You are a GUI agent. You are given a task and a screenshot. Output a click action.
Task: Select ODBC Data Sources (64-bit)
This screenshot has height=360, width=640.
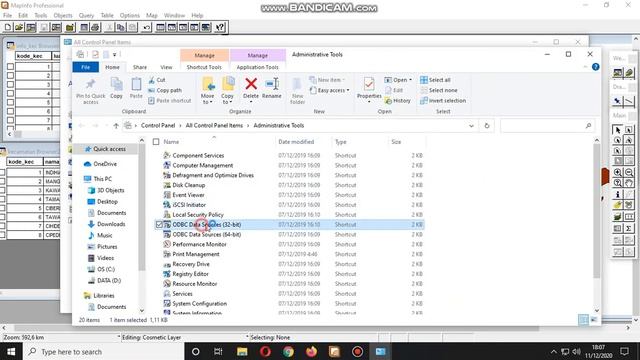[x=207, y=234]
